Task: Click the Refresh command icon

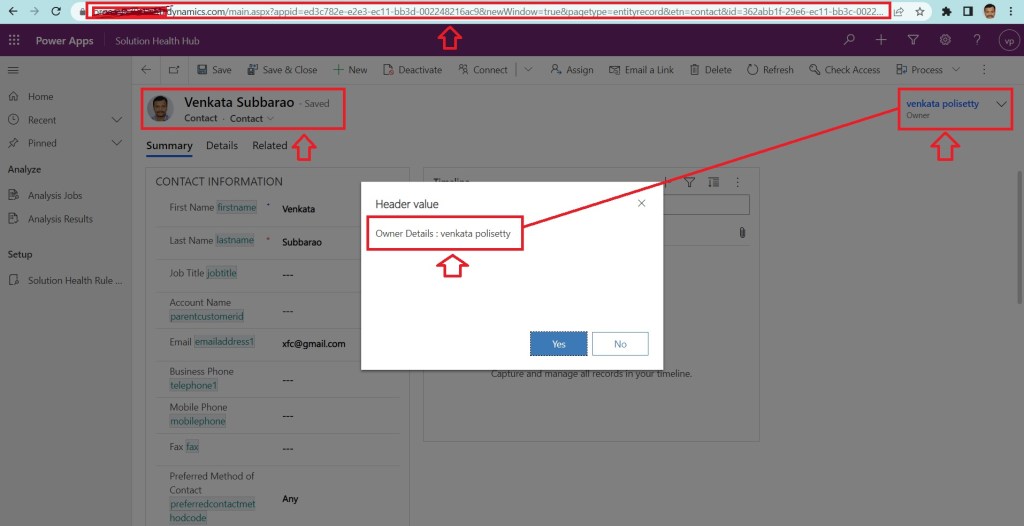Action: click(752, 70)
